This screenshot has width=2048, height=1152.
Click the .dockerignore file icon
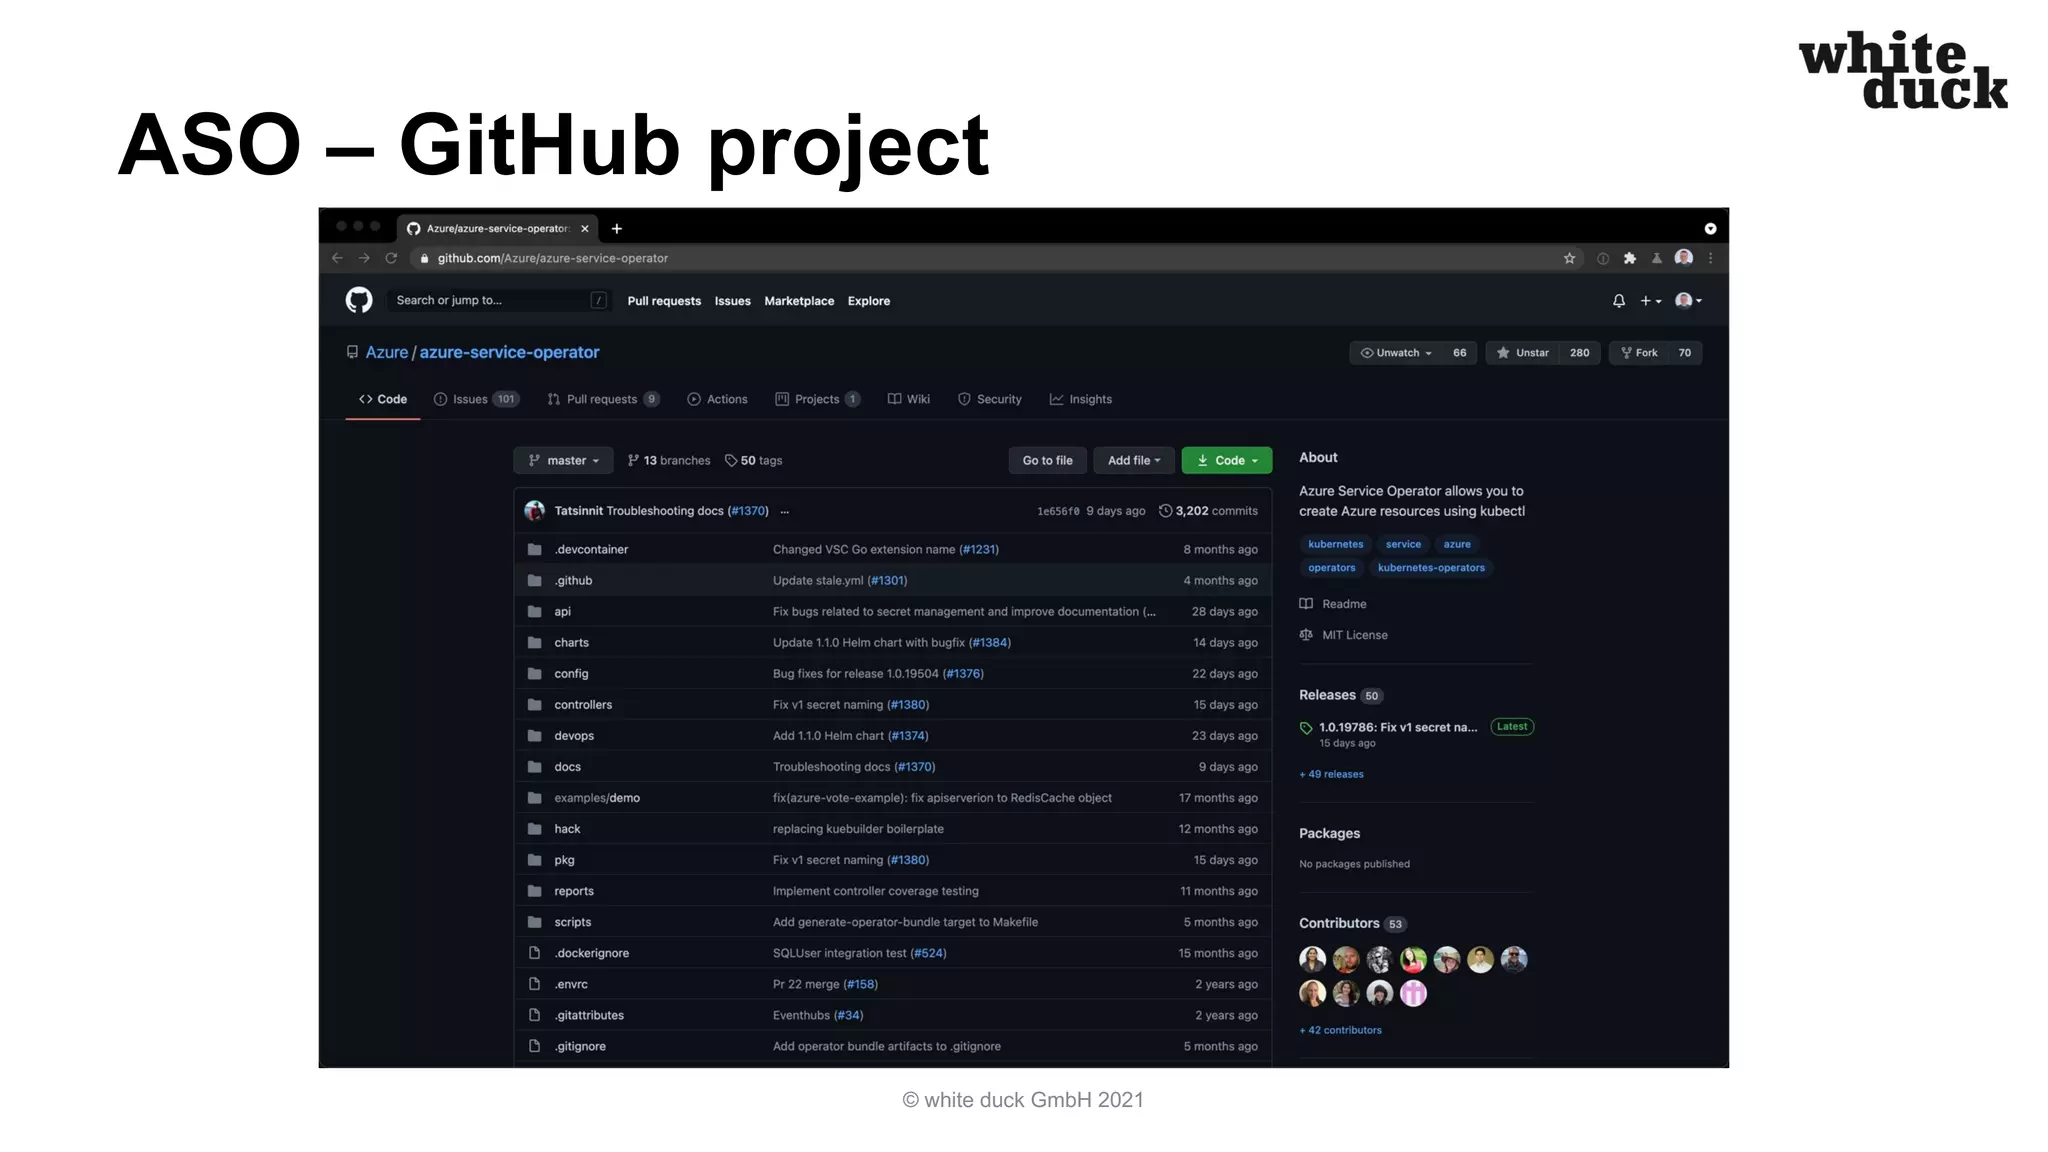pos(535,953)
